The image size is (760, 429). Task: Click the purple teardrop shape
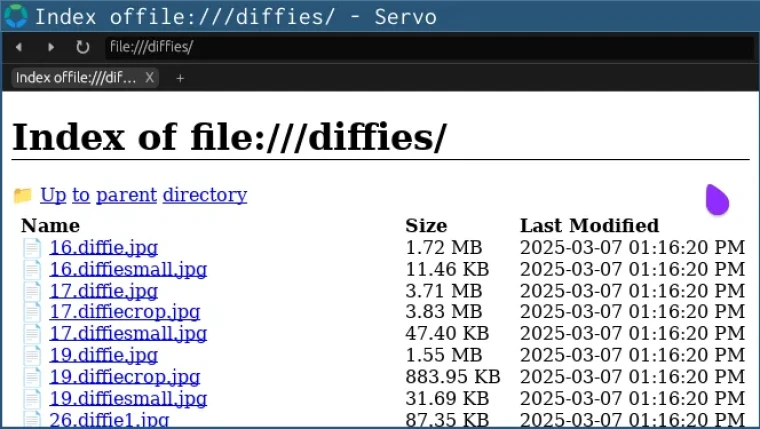(x=717, y=199)
